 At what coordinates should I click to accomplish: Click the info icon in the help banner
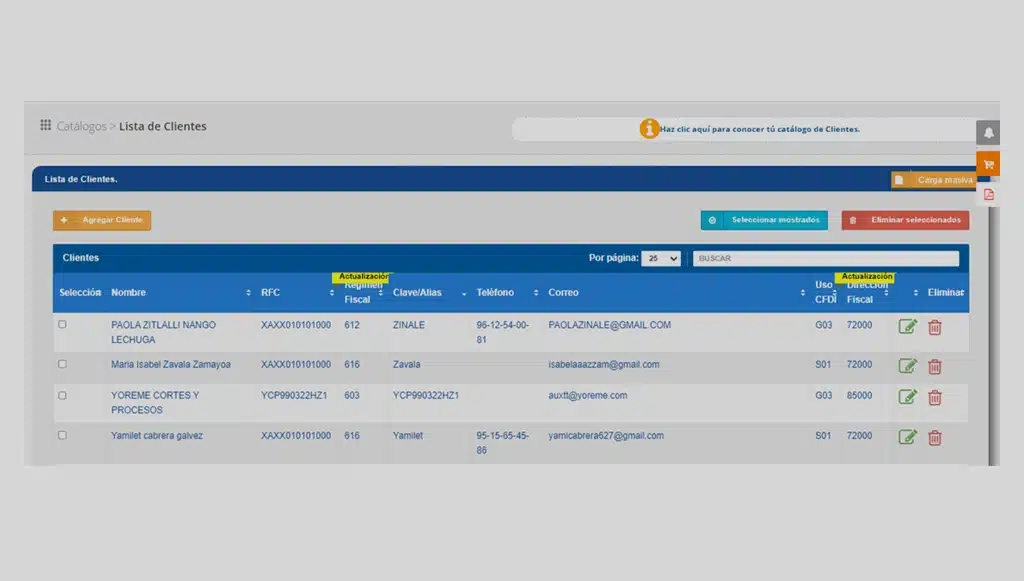tap(649, 129)
